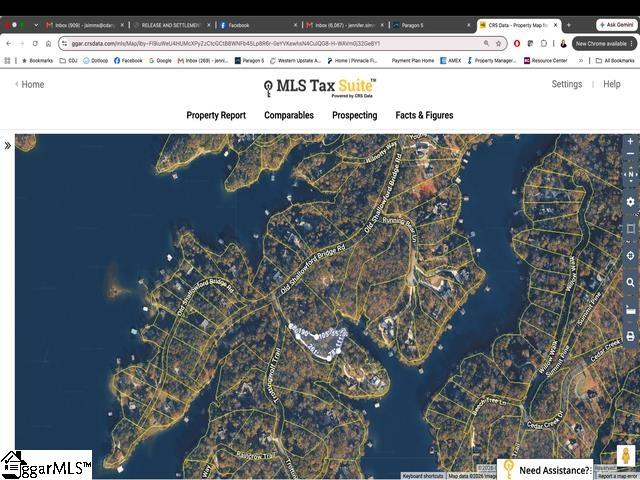Screen dimensions: 640x480
Task: Click the browser home icon
Action: click(49, 43)
